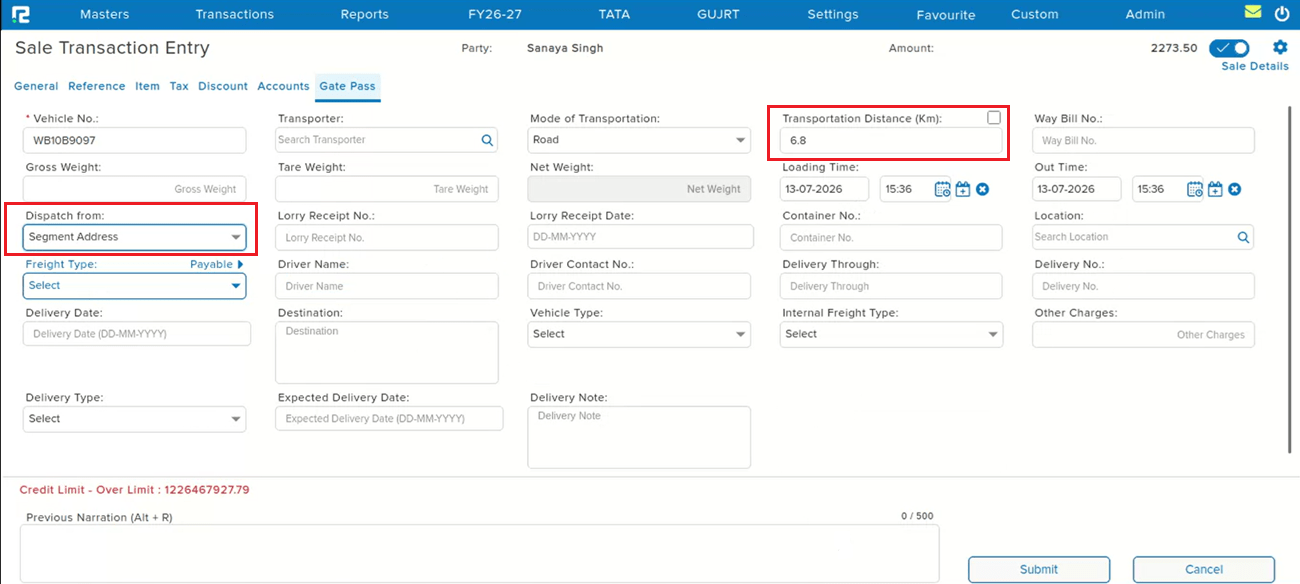Select the Gate Pass tab
The width and height of the screenshot is (1300, 584).
tap(348, 86)
